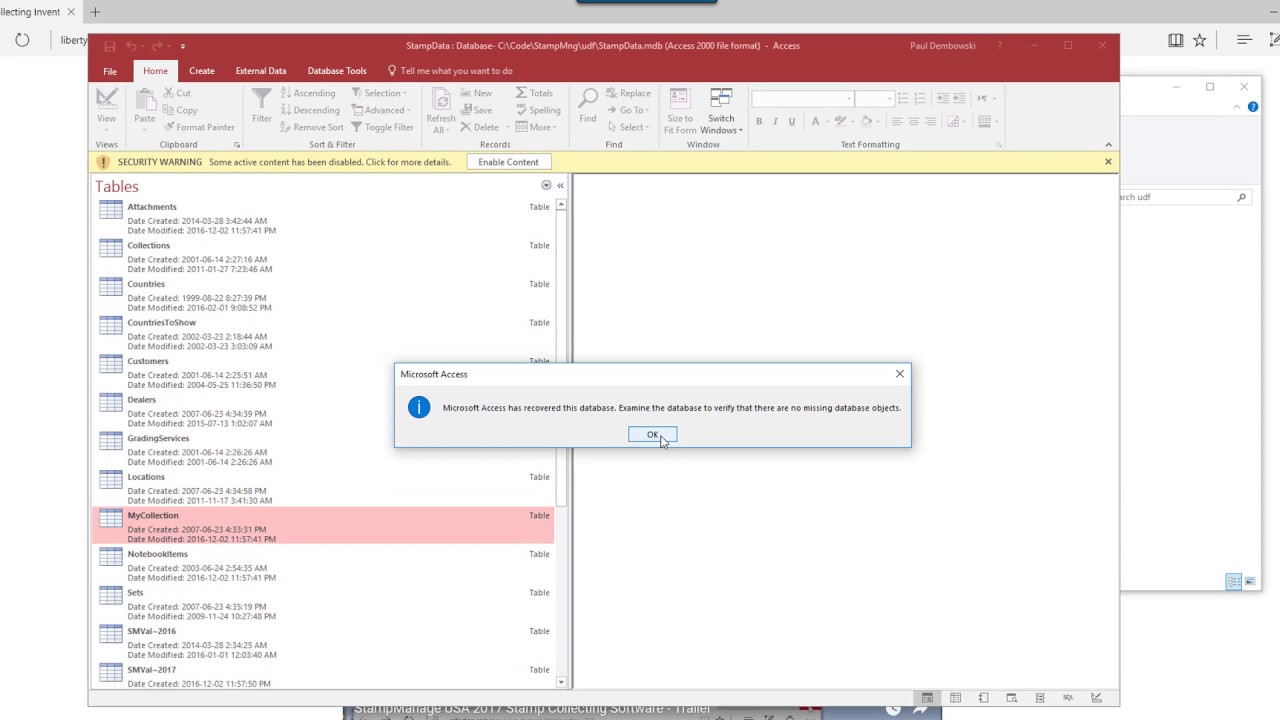Open the Tables pane category menu
The width and height of the screenshot is (1280, 720).
coord(546,185)
